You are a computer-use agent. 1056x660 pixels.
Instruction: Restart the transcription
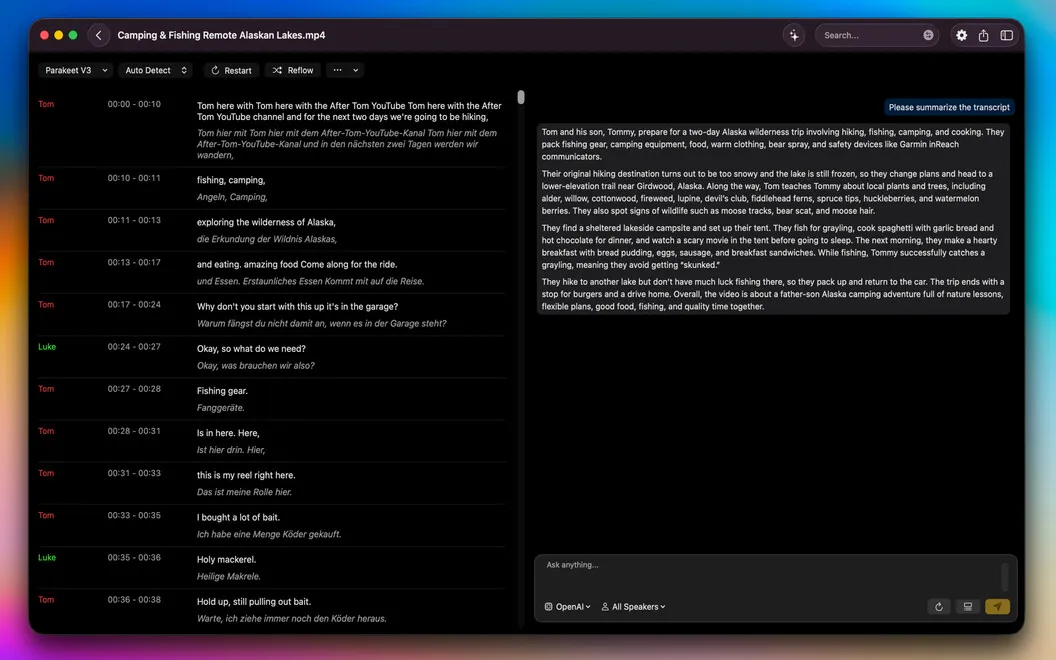click(x=231, y=70)
